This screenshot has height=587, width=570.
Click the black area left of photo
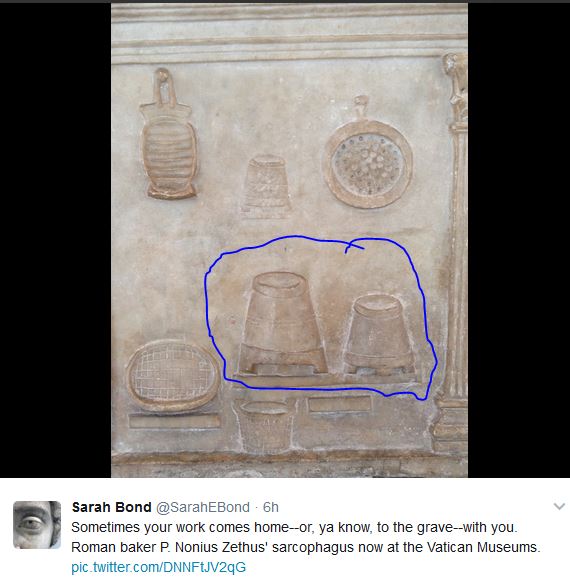pyautogui.click(x=55, y=240)
